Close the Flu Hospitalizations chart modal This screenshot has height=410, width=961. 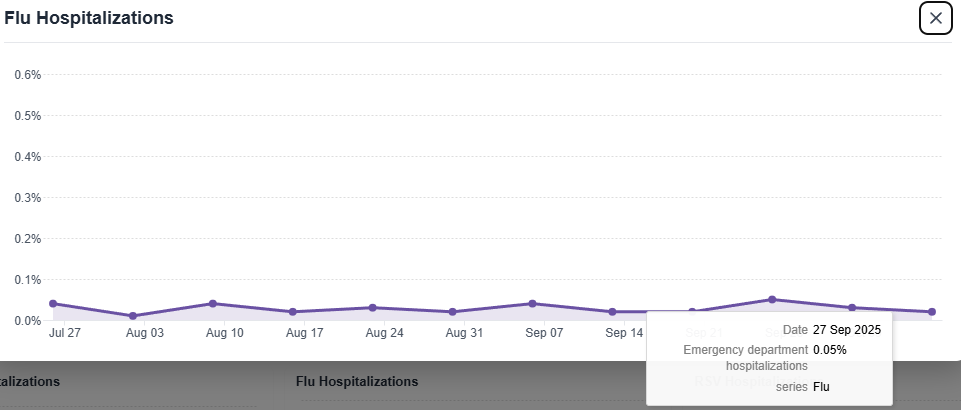(x=935, y=18)
